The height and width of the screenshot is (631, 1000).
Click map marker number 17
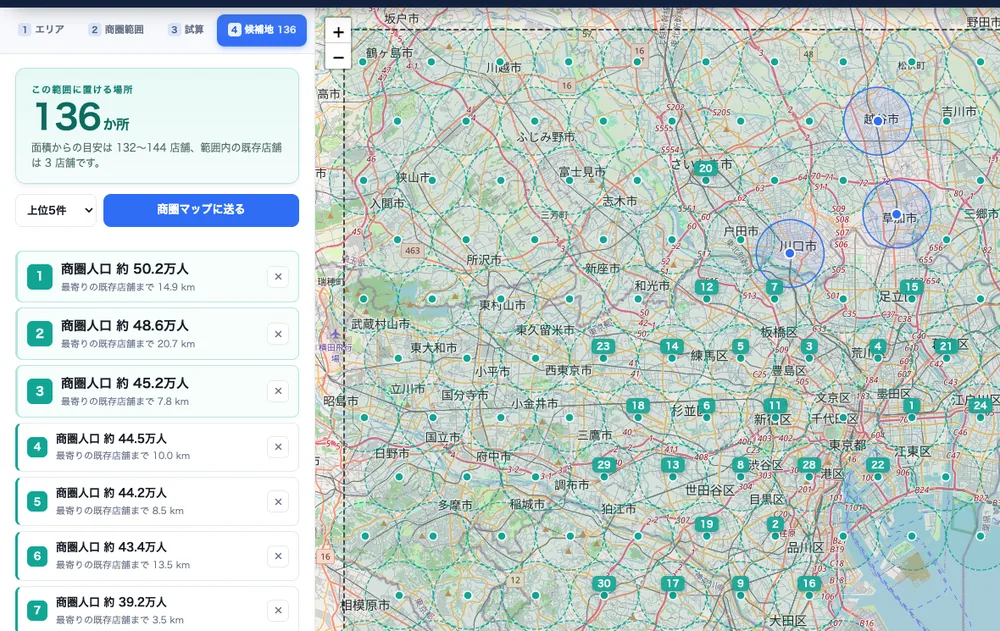pos(672,583)
